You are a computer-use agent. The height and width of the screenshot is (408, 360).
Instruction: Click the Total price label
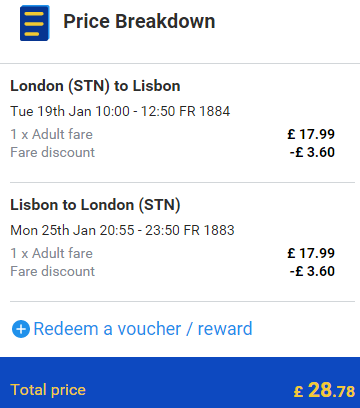click(48, 390)
